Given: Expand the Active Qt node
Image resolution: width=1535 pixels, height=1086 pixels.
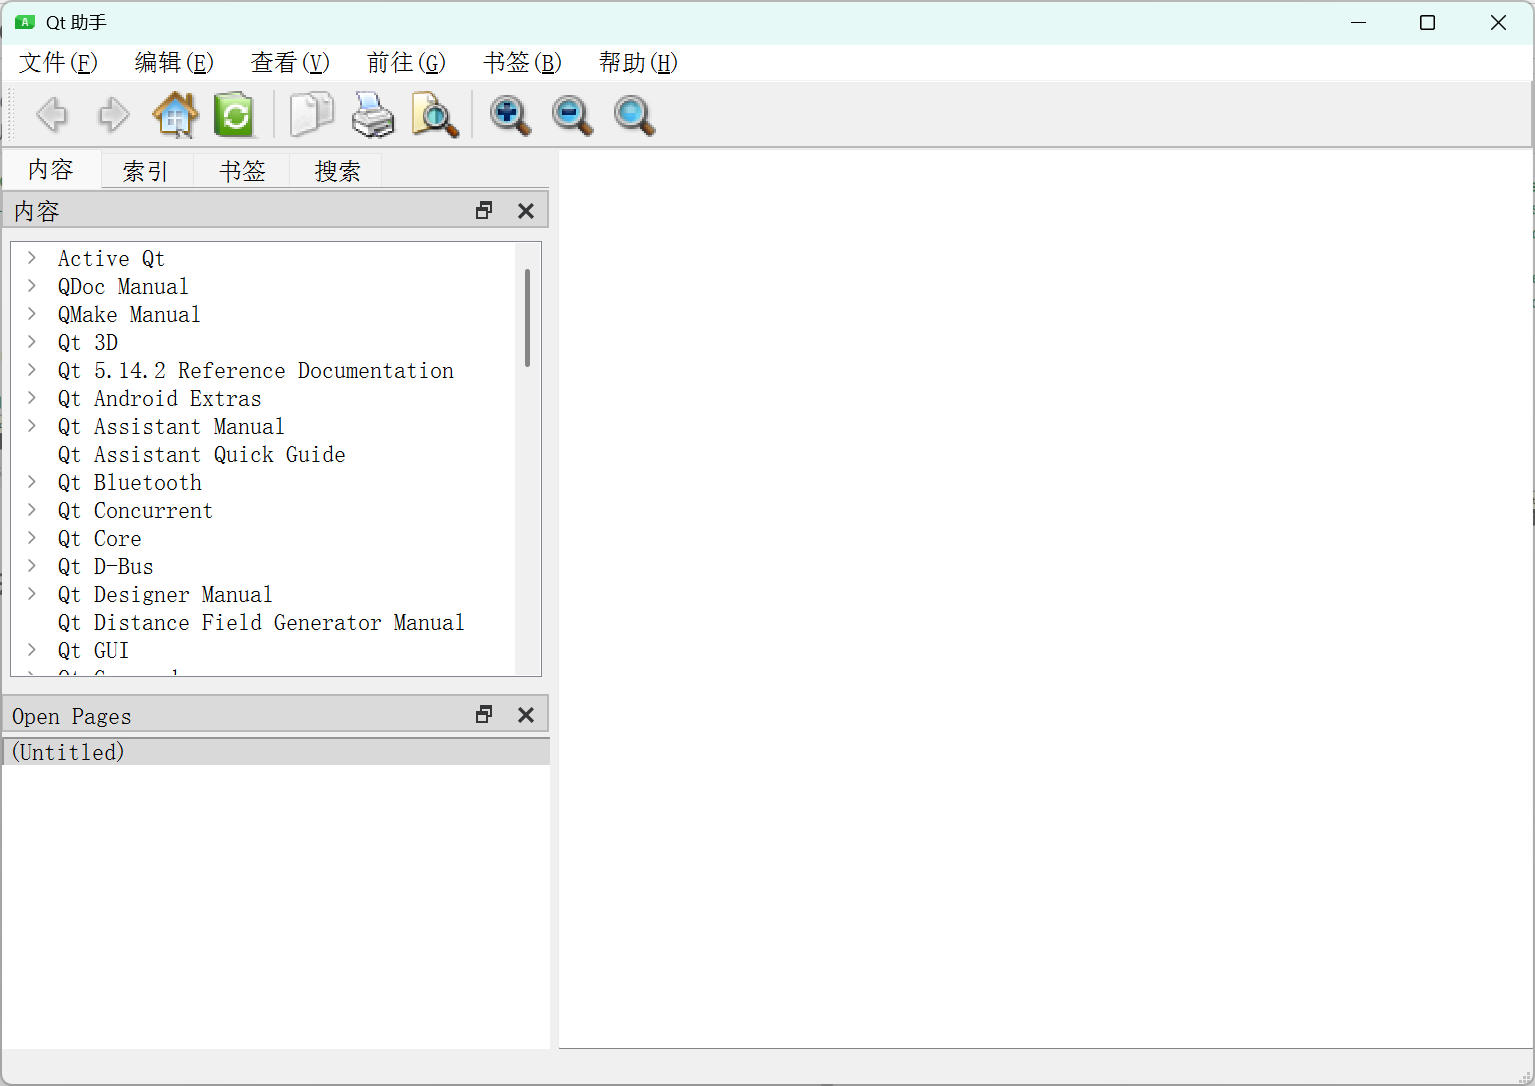Looking at the screenshot, I should (32, 258).
